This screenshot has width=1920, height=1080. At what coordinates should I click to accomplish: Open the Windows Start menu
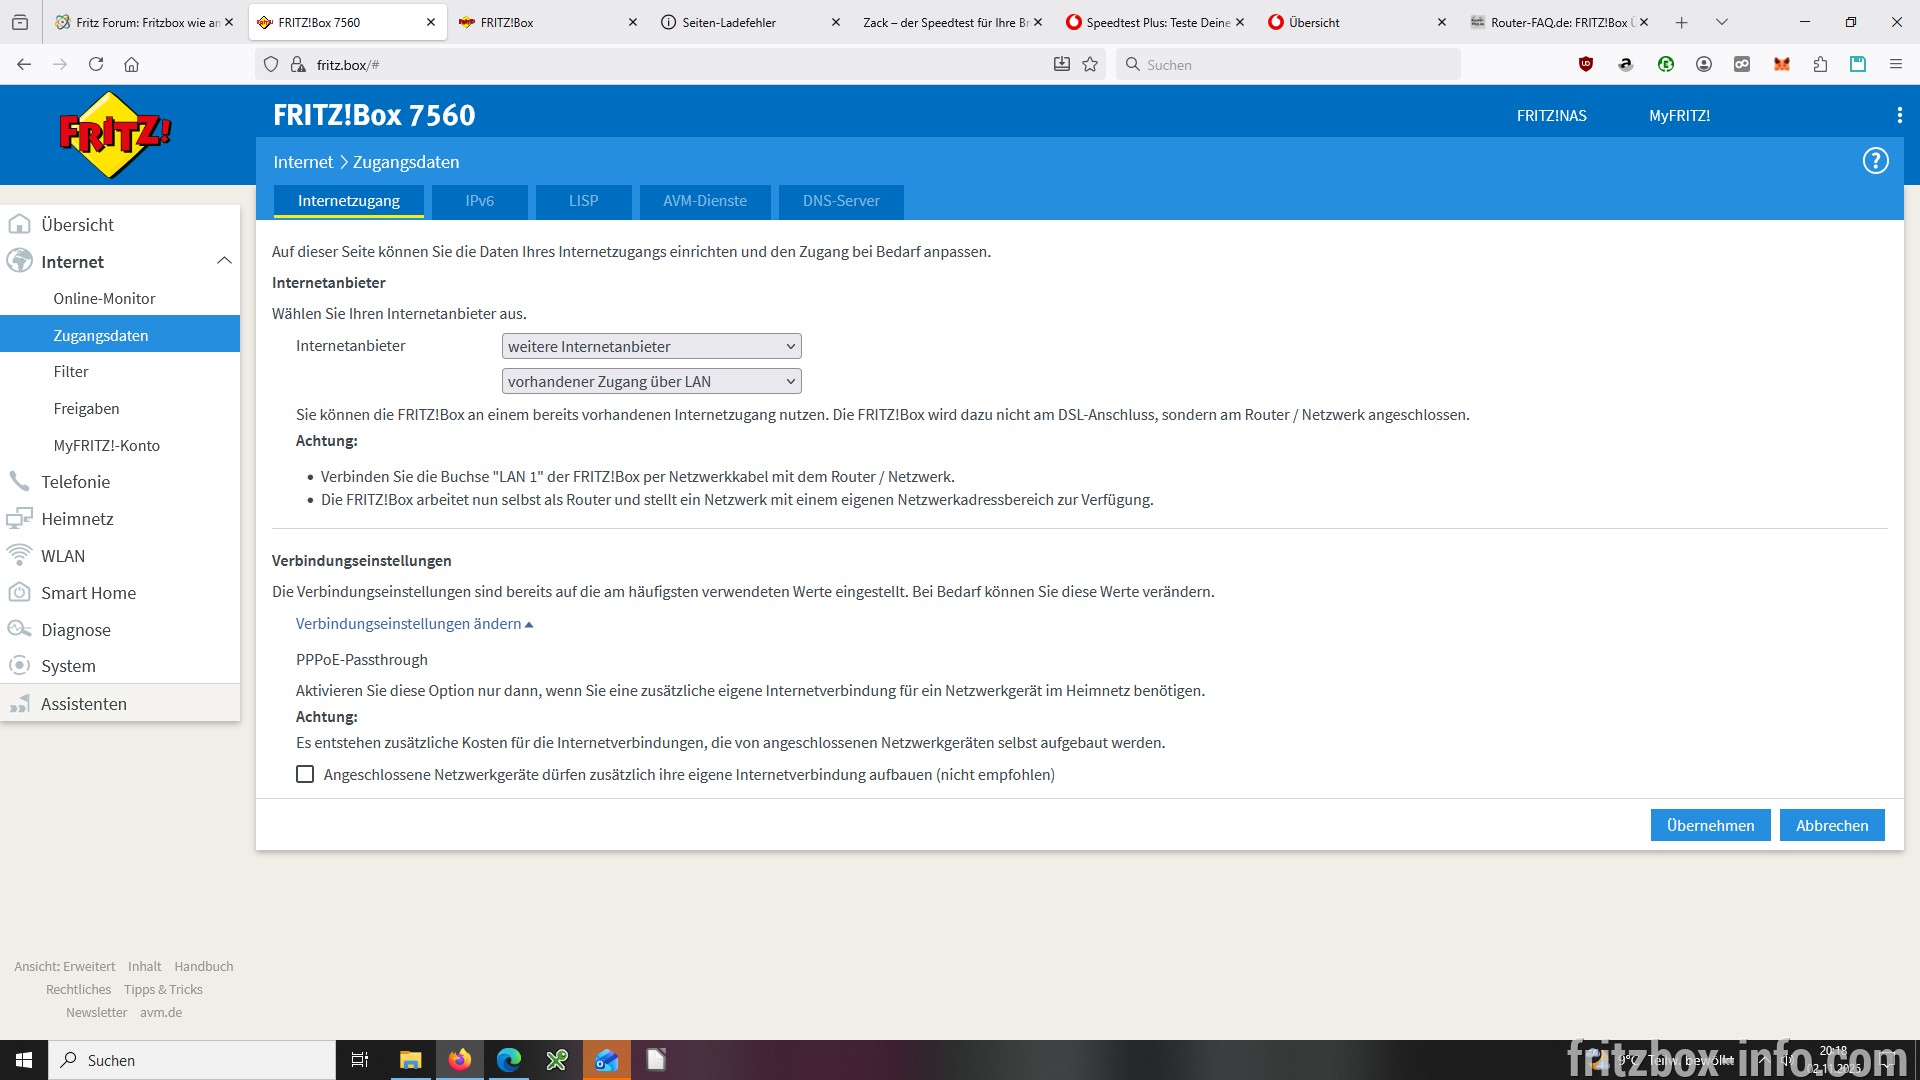24,1060
